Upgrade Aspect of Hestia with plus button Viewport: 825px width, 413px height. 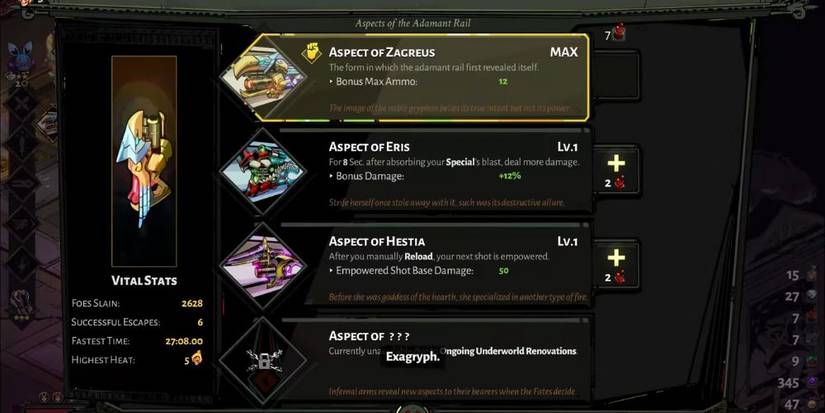[x=616, y=265]
